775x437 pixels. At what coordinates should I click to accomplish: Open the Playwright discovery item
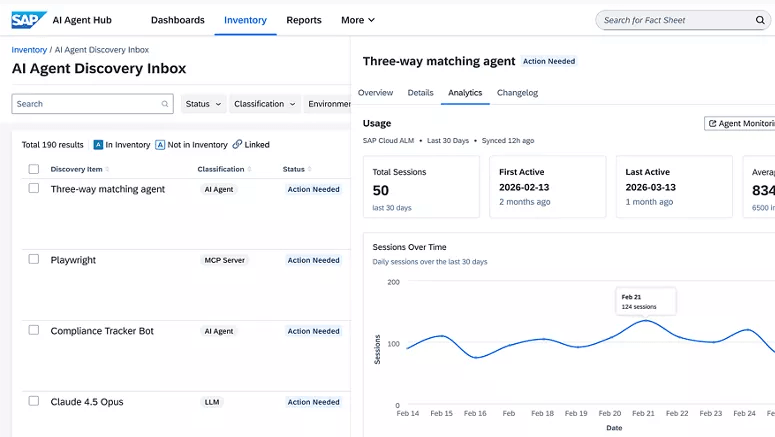click(73, 260)
